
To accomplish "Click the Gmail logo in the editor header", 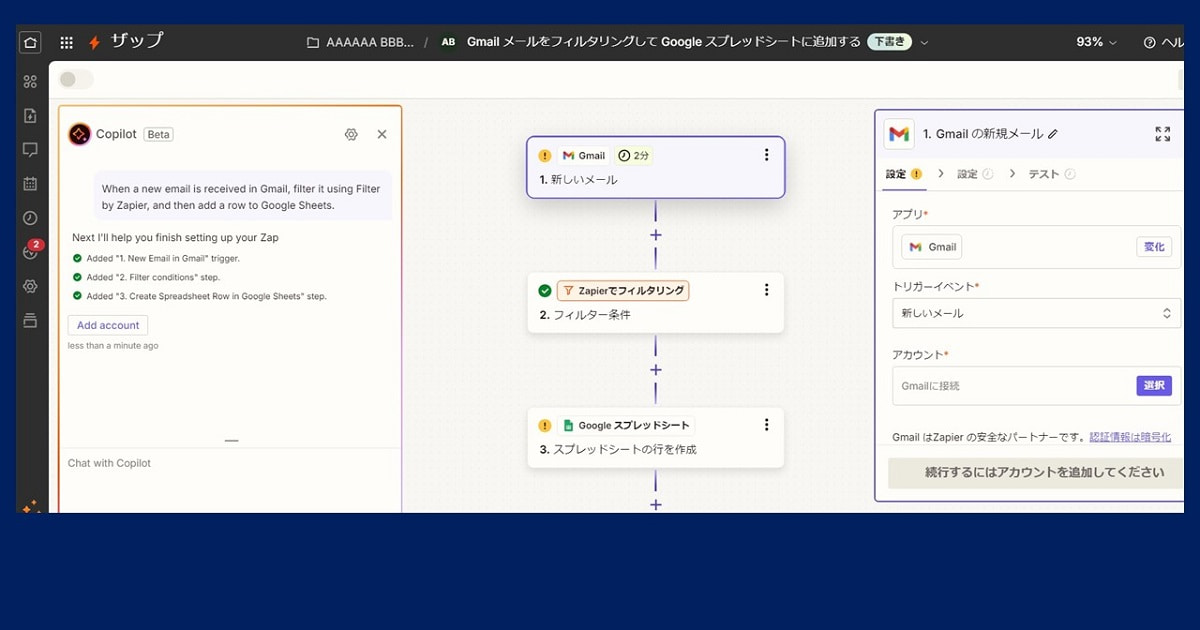I will (x=899, y=134).
